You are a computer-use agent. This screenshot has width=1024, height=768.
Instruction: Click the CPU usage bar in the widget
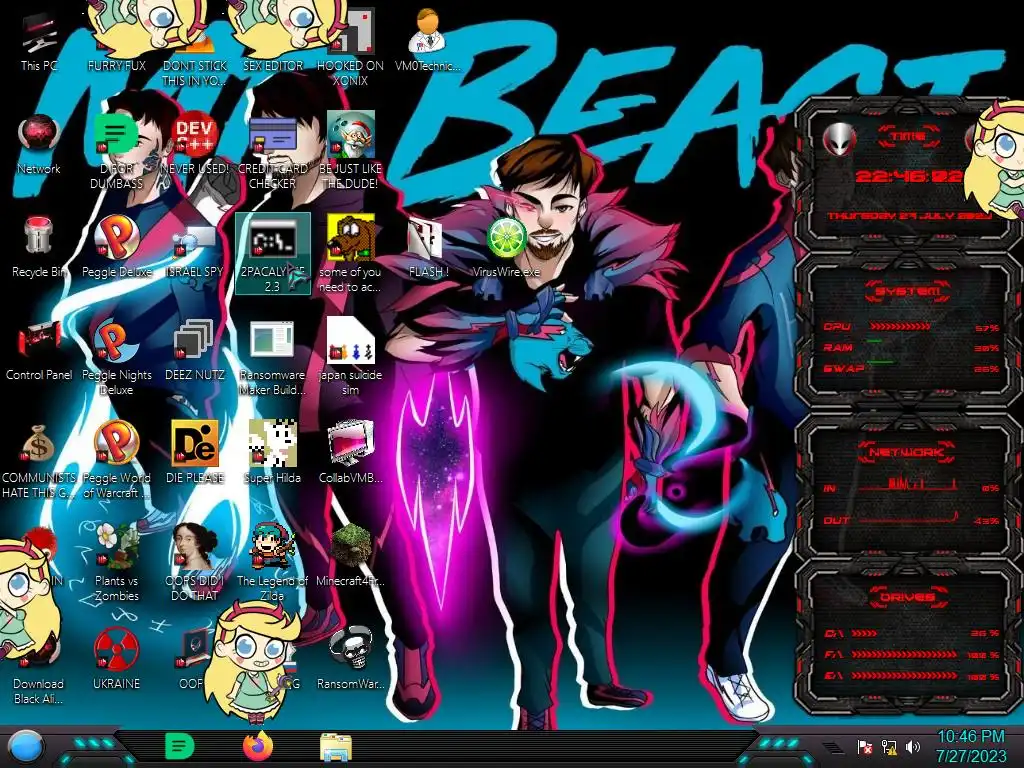point(899,327)
